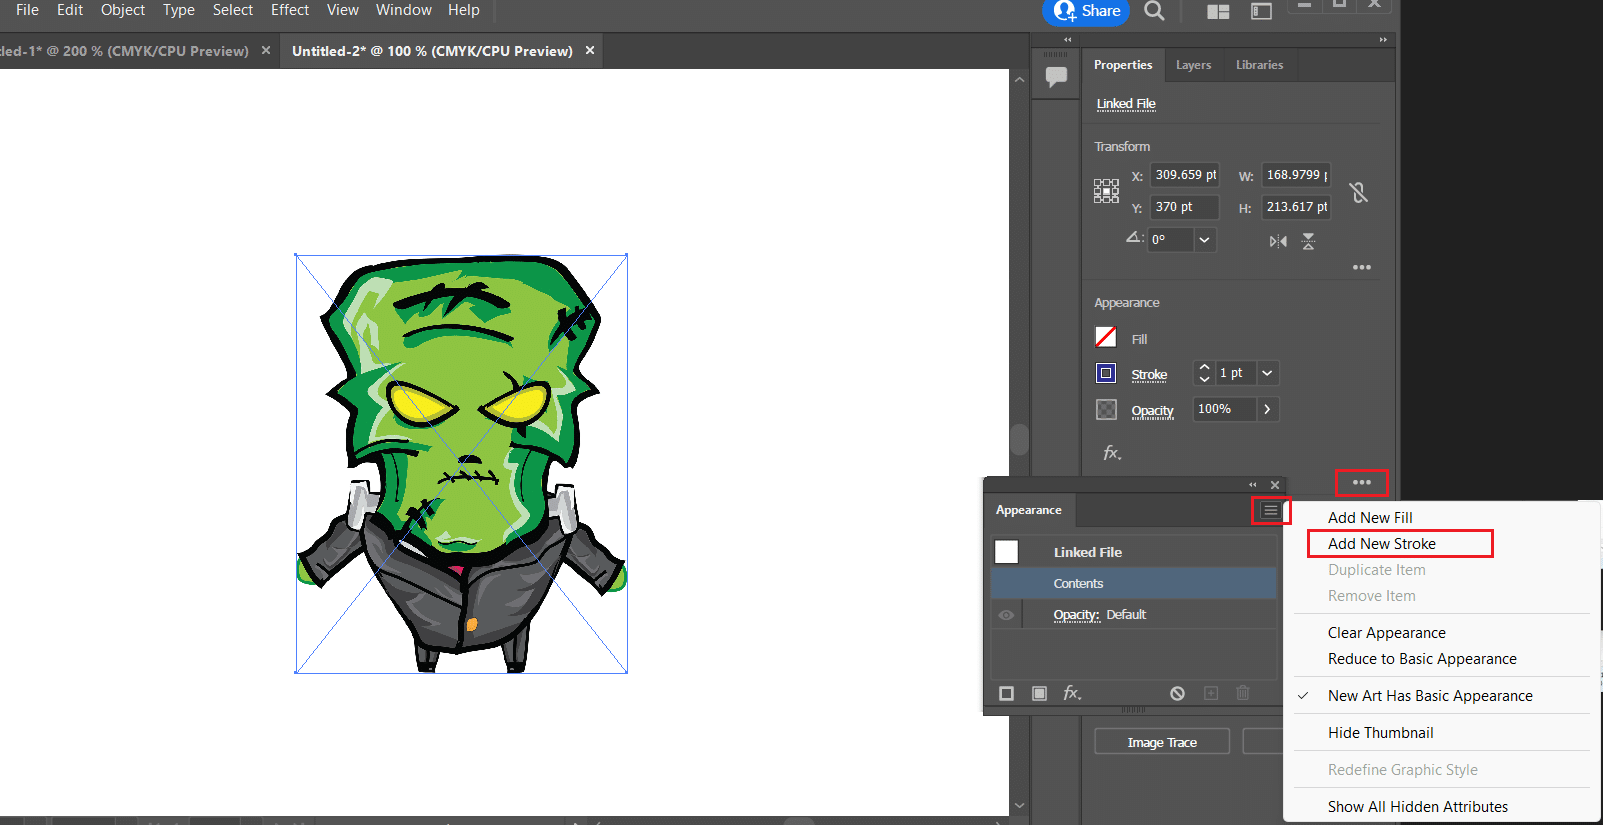This screenshot has height=825, width=1603.
Task: Flip the image vertically
Action: [1308, 241]
